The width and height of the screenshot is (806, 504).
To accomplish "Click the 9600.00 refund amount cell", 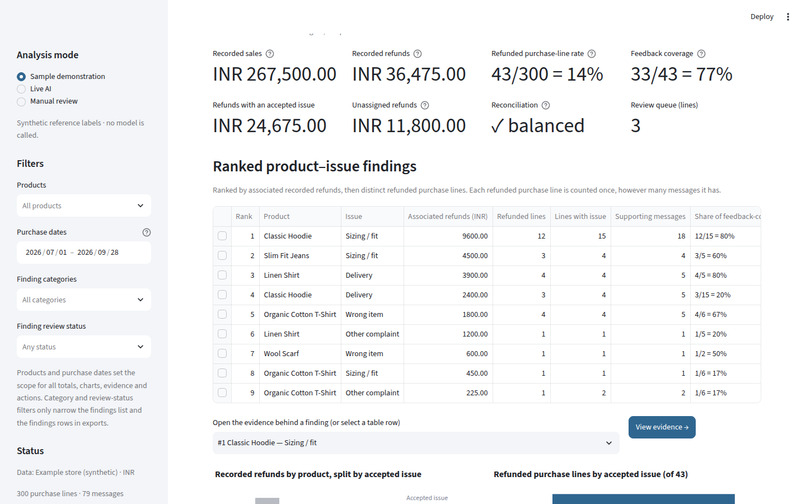I will click(448, 236).
